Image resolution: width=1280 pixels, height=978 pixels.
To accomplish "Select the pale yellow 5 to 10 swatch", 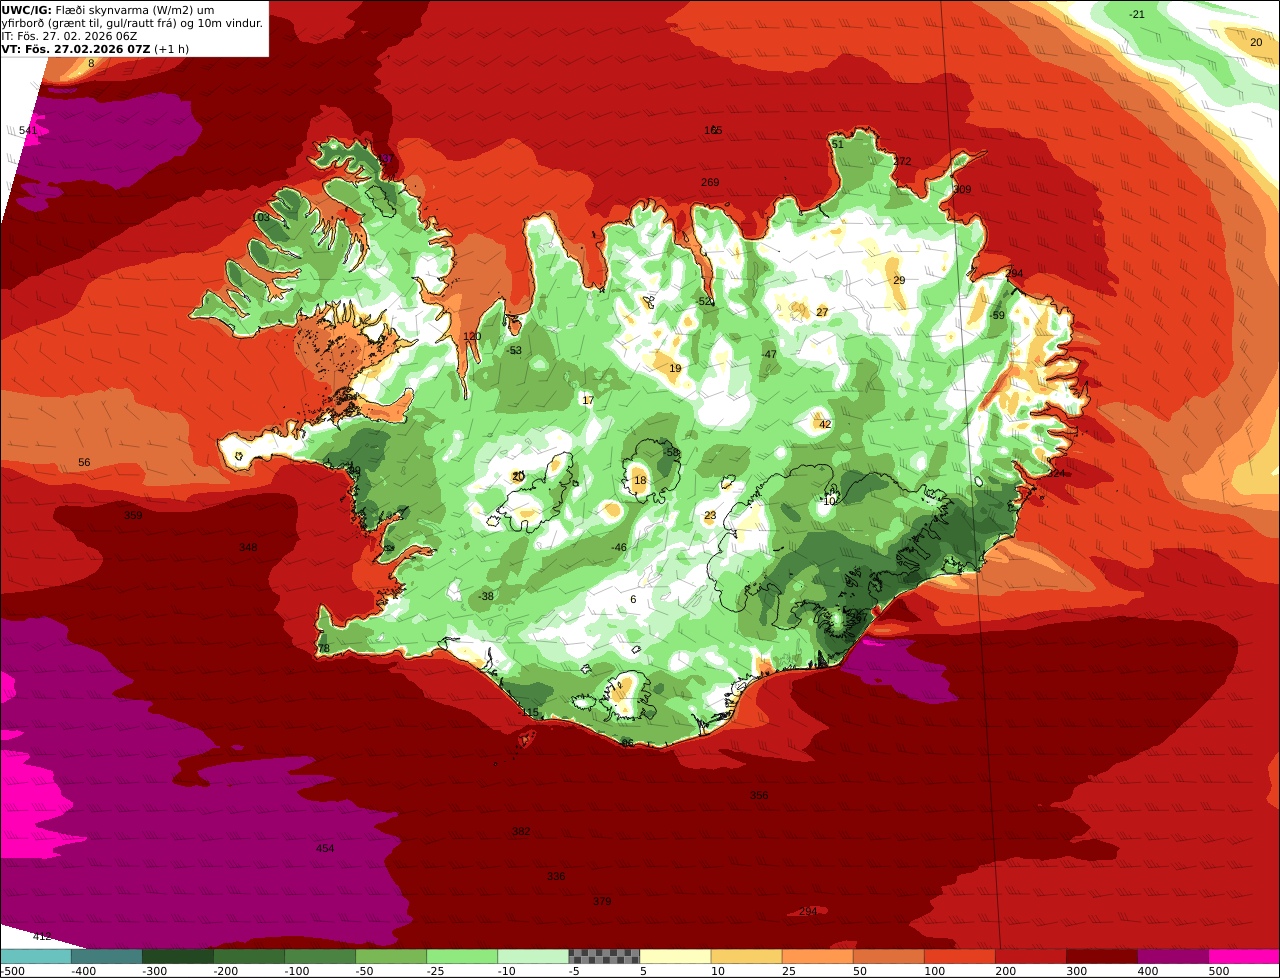I will [x=675, y=956].
